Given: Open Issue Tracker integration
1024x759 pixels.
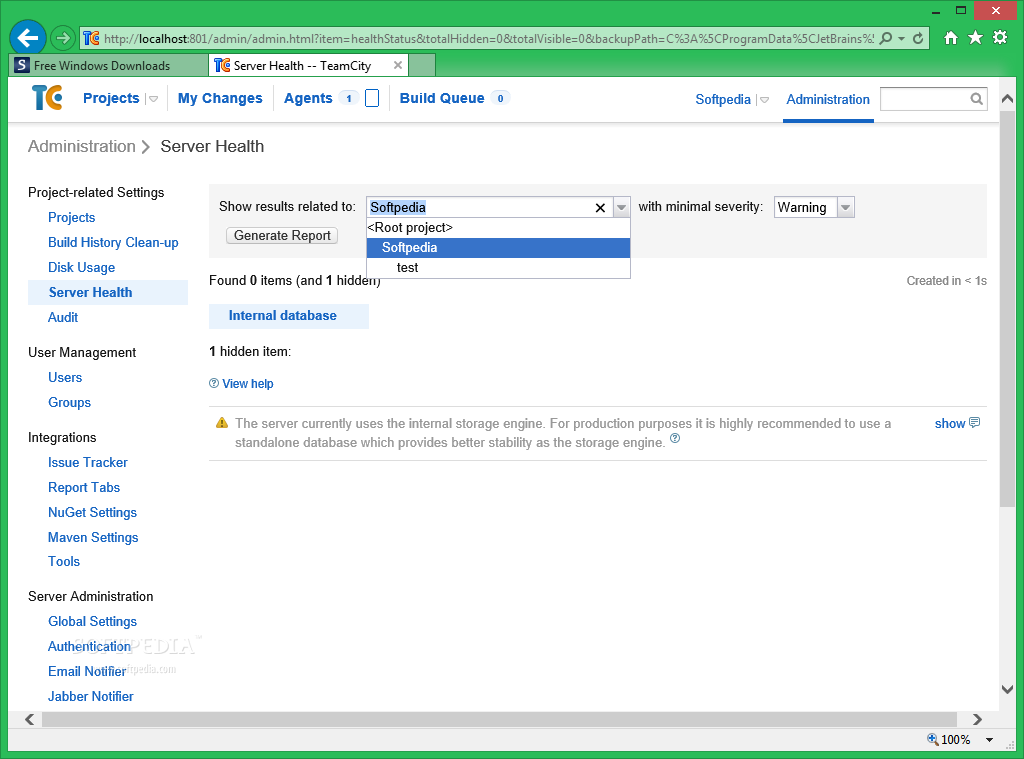Looking at the screenshot, I should [88, 462].
